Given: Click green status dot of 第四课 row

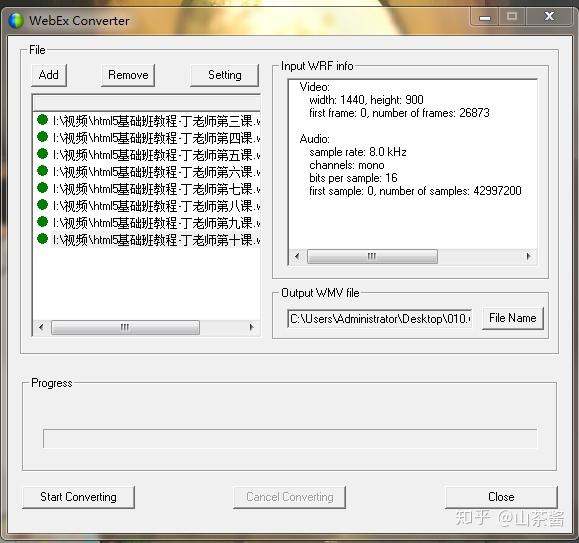Looking at the screenshot, I should (42, 137).
